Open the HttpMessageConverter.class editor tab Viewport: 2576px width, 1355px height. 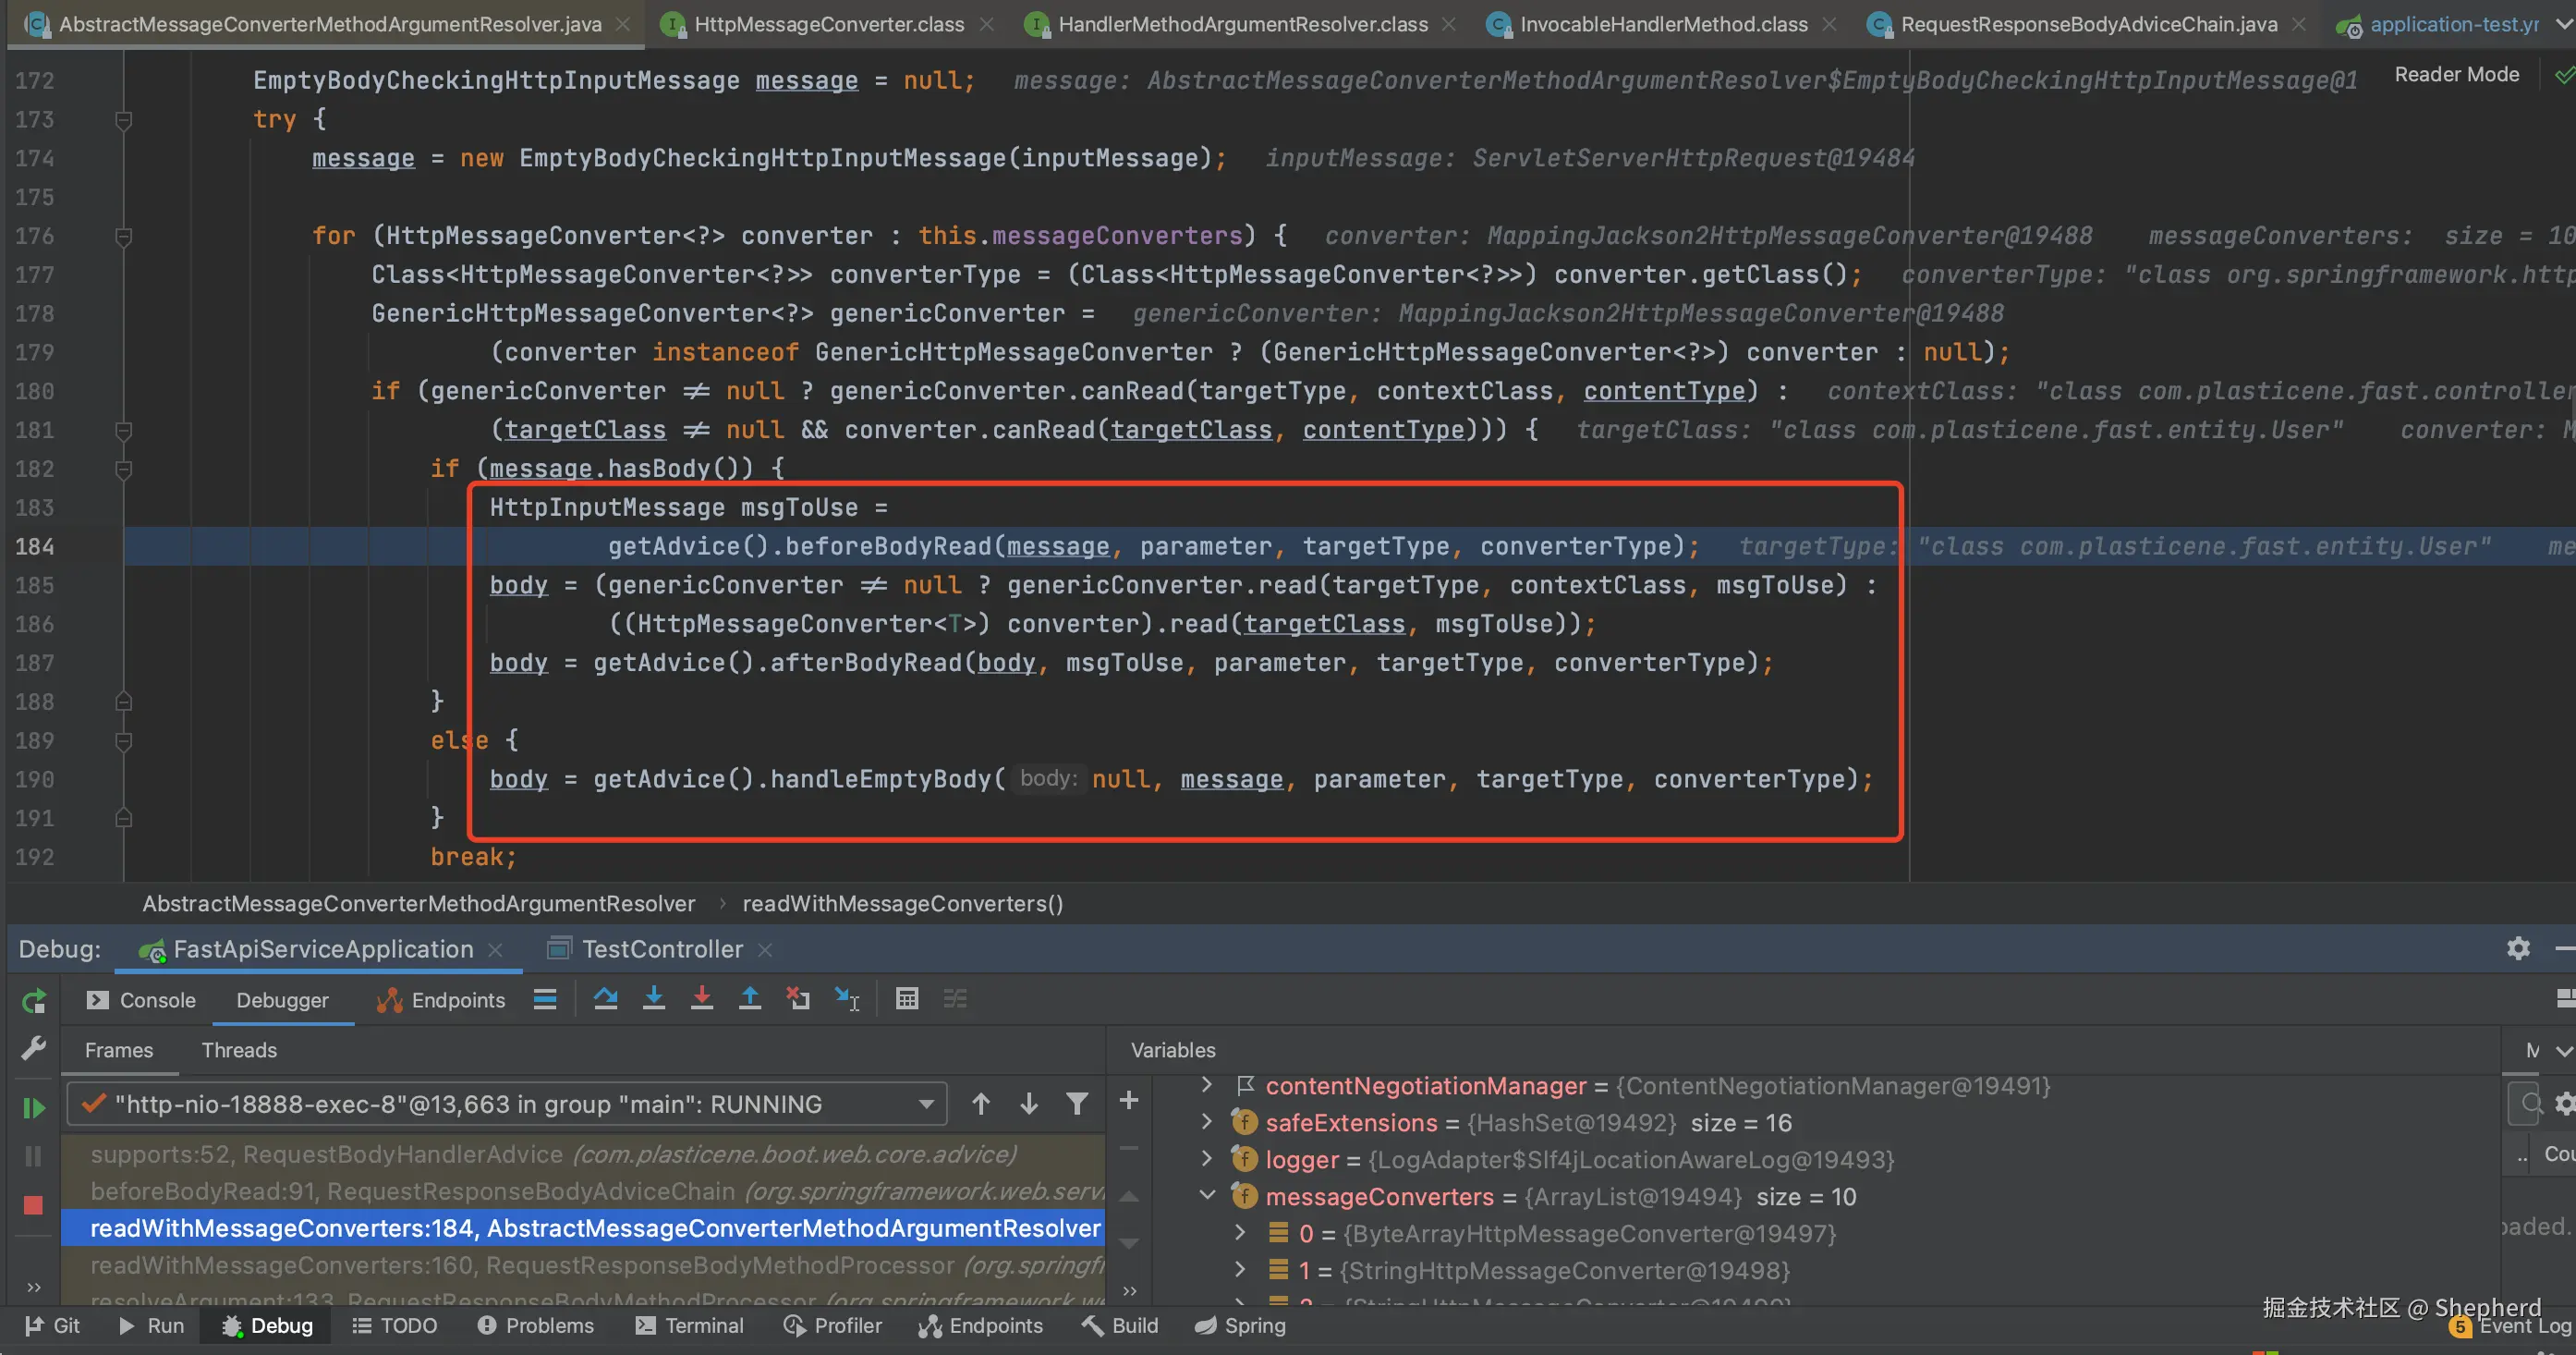point(828,24)
